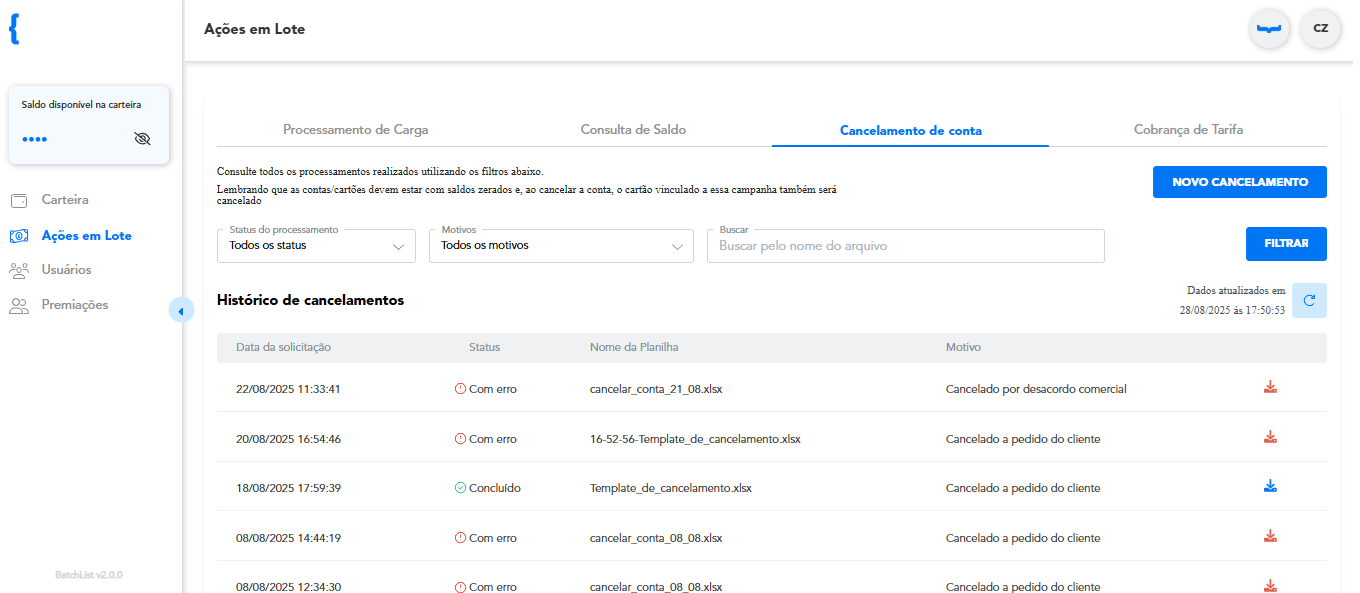Click file name Template_de_cancelamento.xlsx in concluded row
Screen dimensions: 1360x593
tap(671, 488)
